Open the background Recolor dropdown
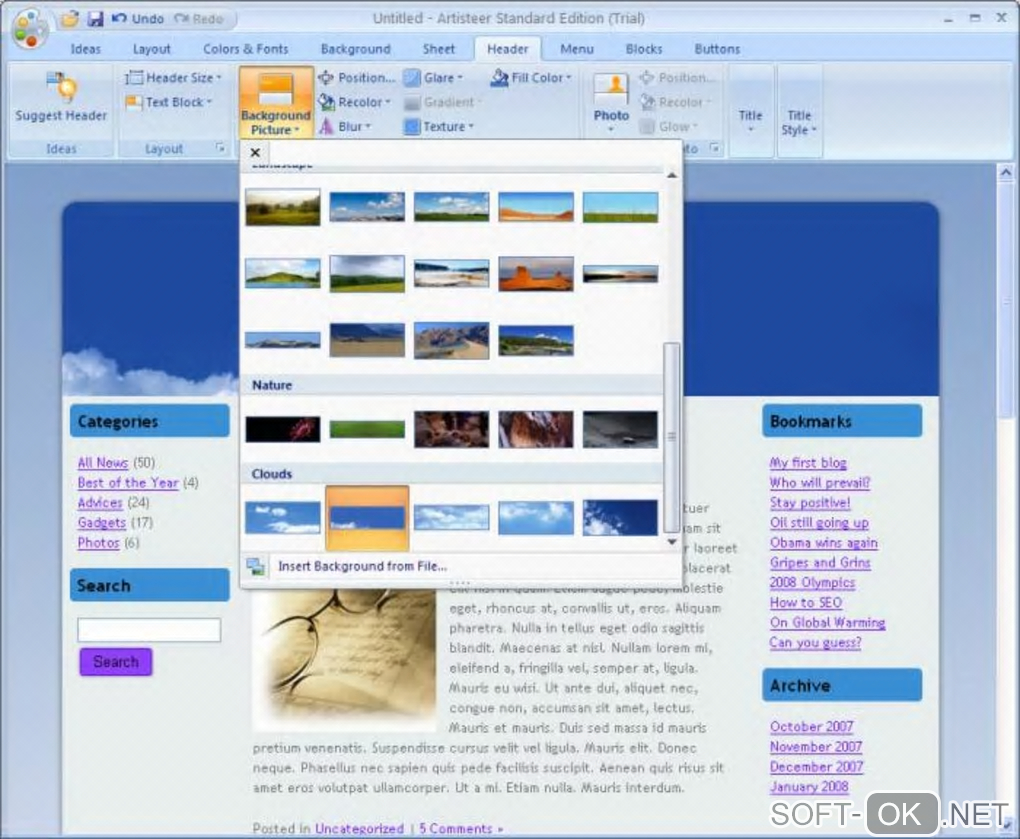 point(355,102)
